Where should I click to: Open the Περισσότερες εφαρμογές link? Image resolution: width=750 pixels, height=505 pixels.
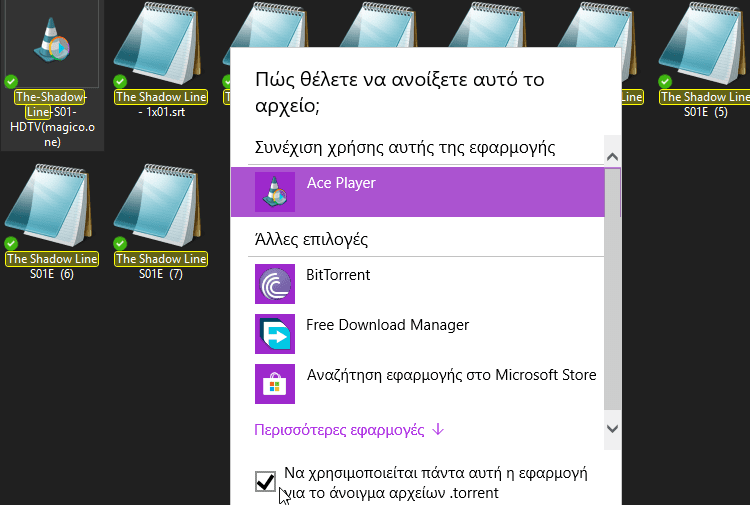click(x=349, y=429)
